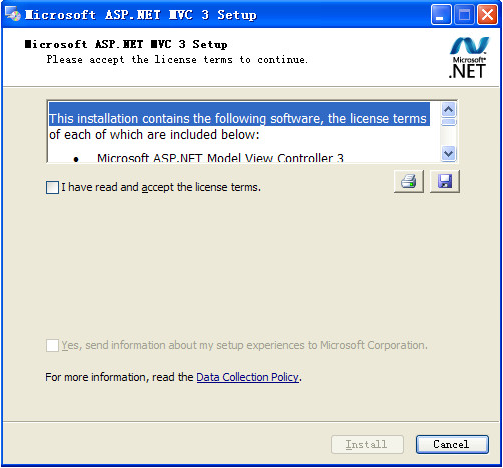Image resolution: width=503 pixels, height=468 pixels.
Task: Click 'Microsoft ASP.NET Model View Controller 3' item
Action: [x=220, y=158]
